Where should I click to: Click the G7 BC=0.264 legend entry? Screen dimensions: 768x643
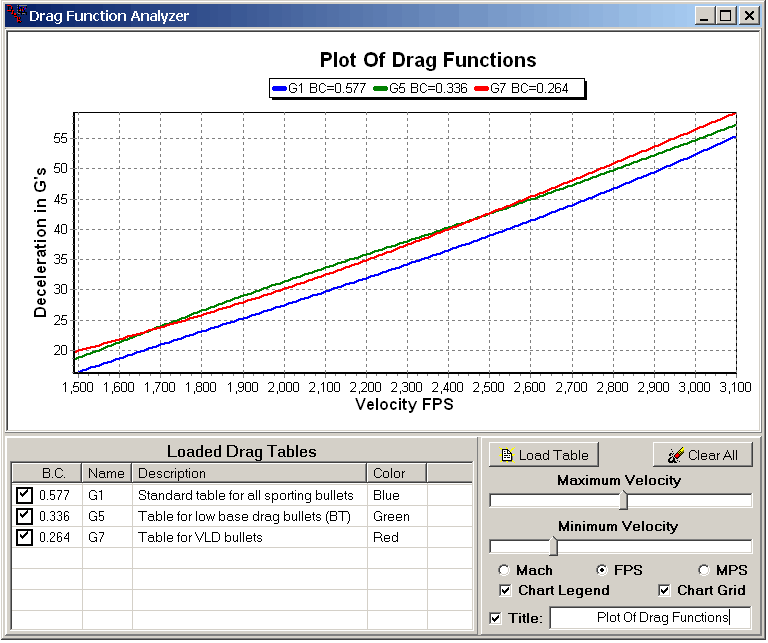(522, 88)
